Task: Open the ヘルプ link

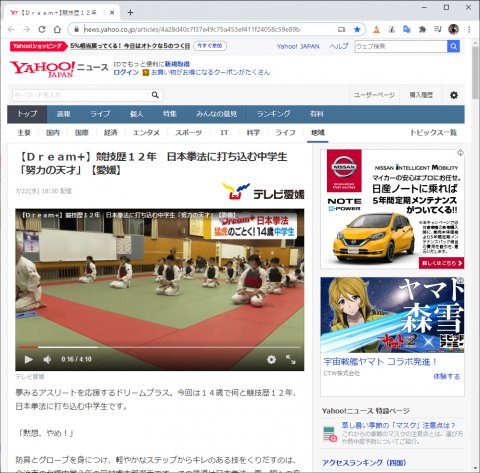Action: coord(339,46)
